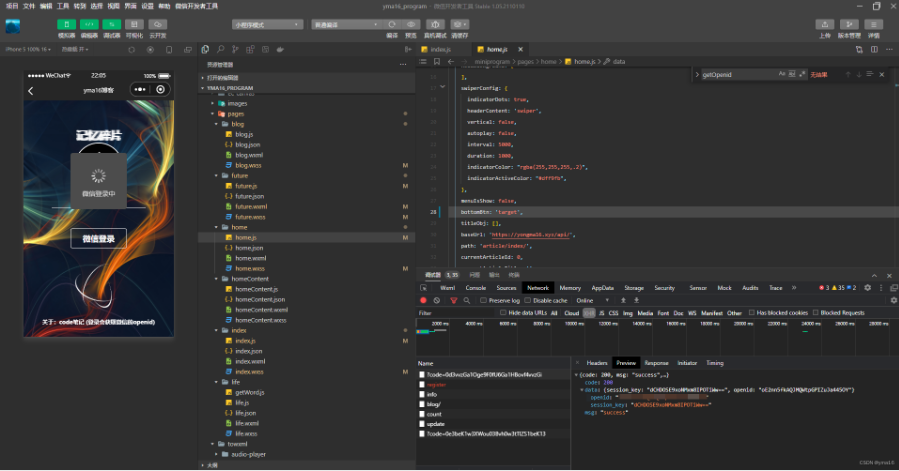Switch to the Console tab
899x471 pixels.
(476, 287)
